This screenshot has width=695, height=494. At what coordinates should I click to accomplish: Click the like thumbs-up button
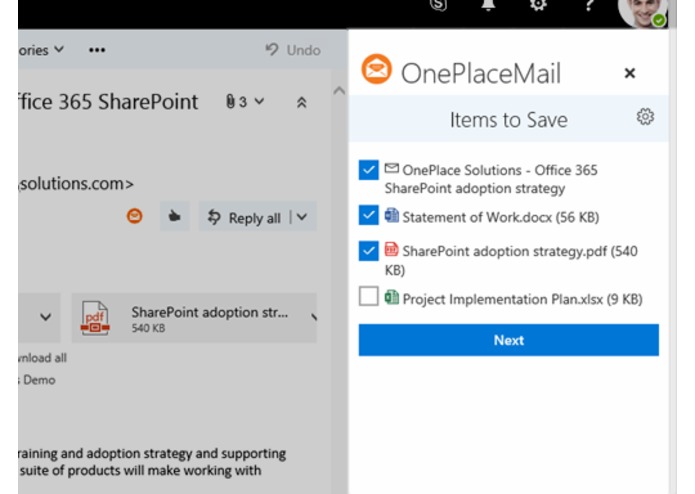[174, 216]
